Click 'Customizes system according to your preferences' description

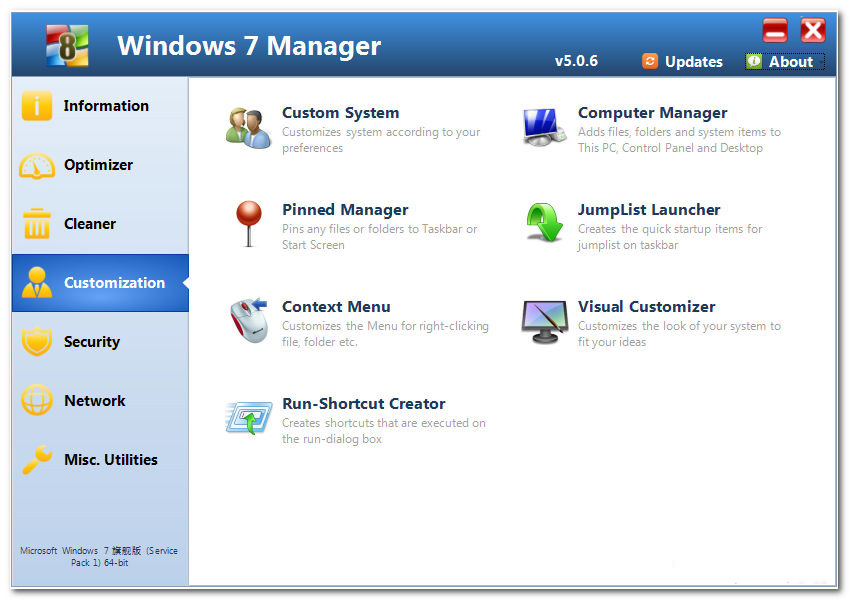coord(381,140)
